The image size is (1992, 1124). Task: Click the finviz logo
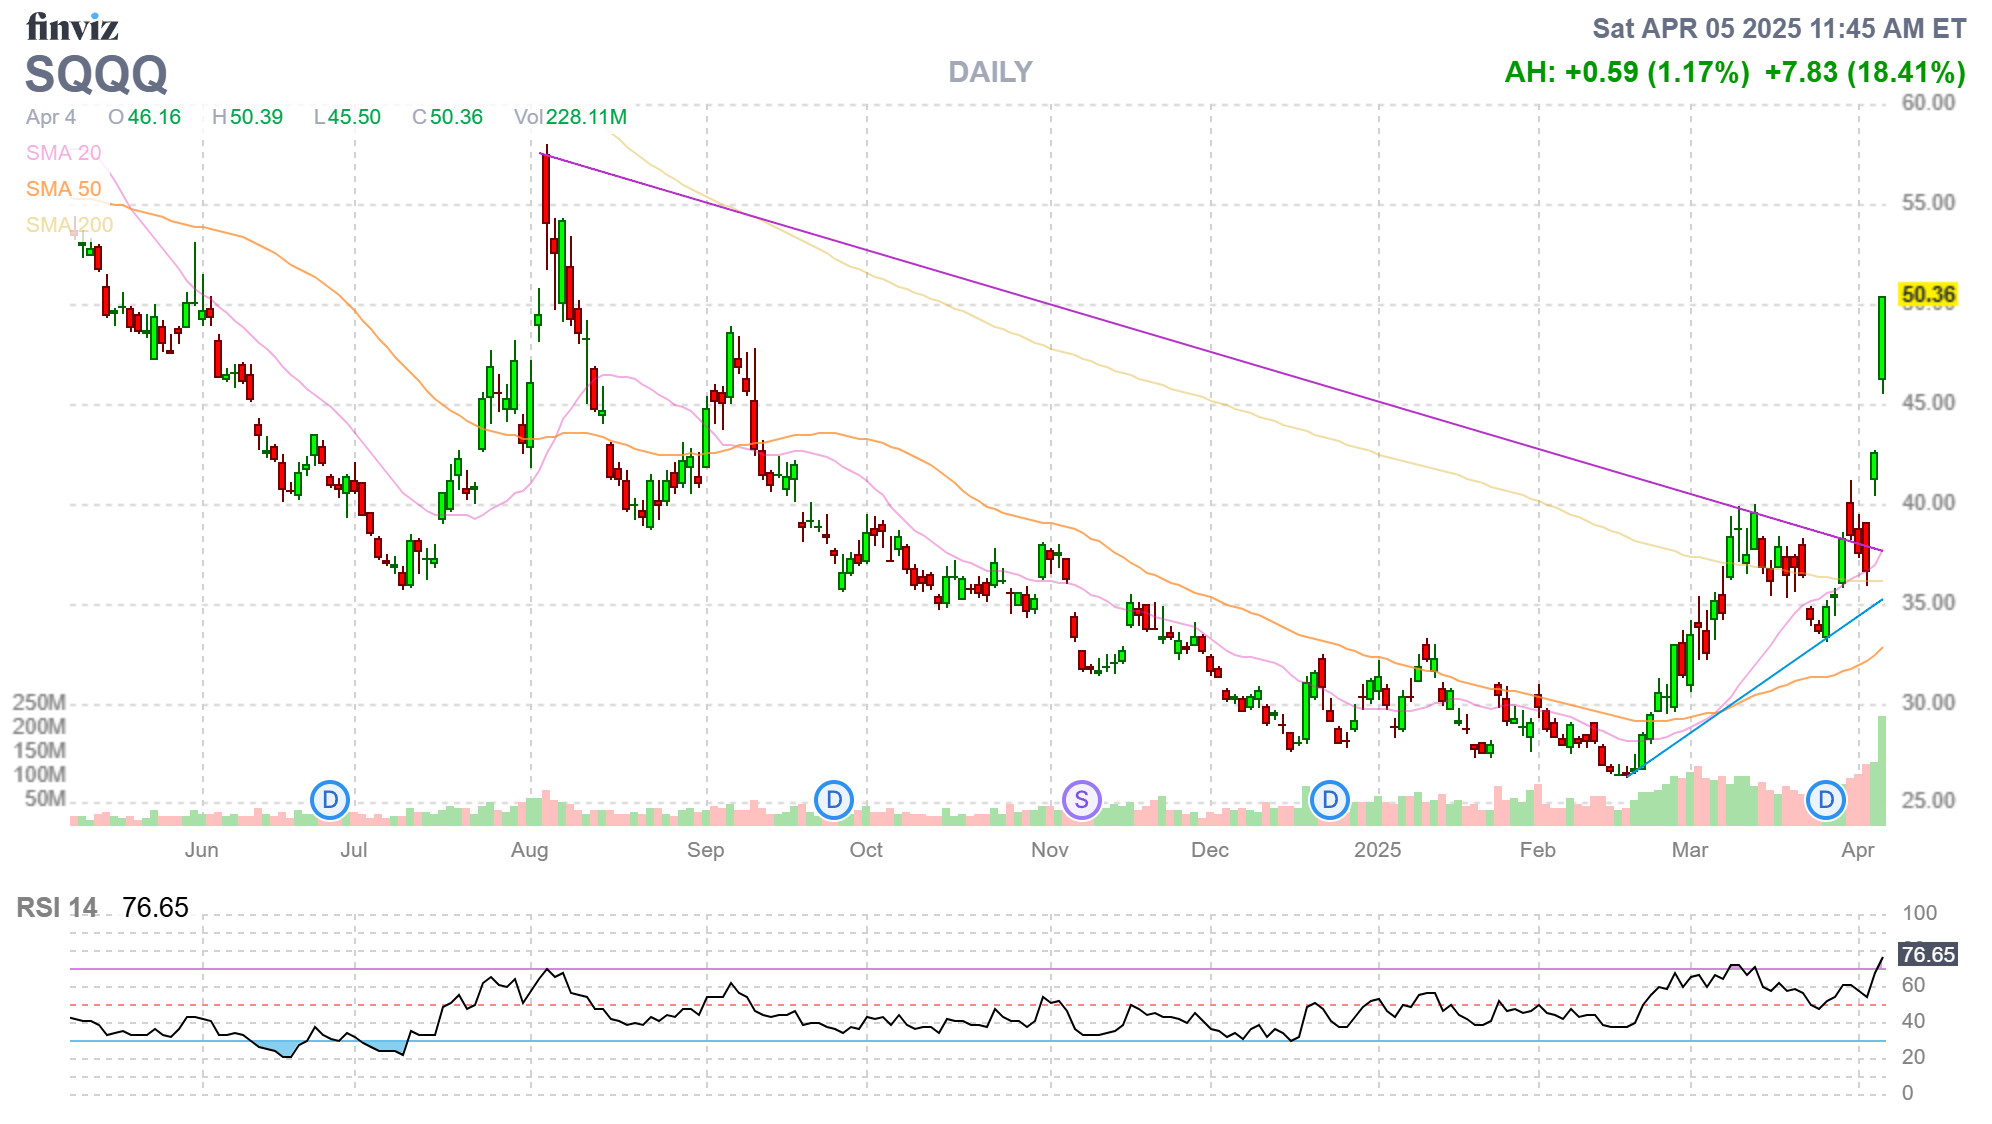click(x=72, y=27)
